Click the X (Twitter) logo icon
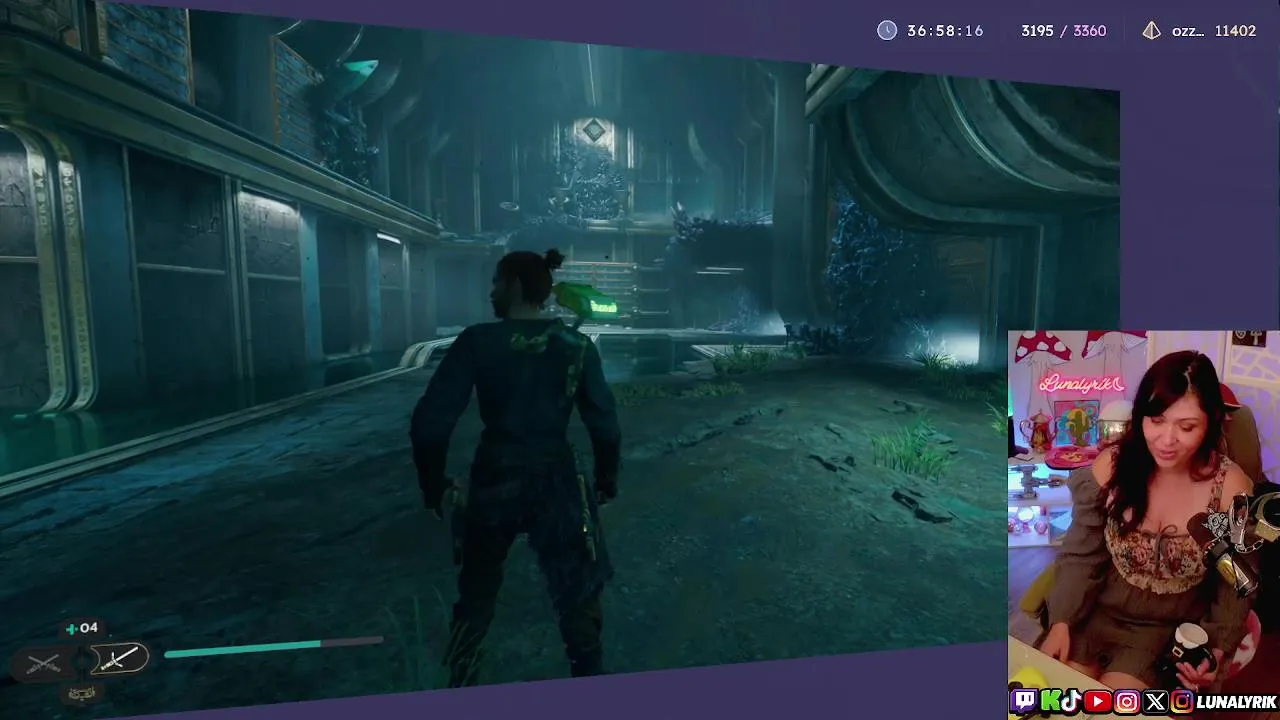Screen dimensions: 1280x720 tap(1155, 701)
